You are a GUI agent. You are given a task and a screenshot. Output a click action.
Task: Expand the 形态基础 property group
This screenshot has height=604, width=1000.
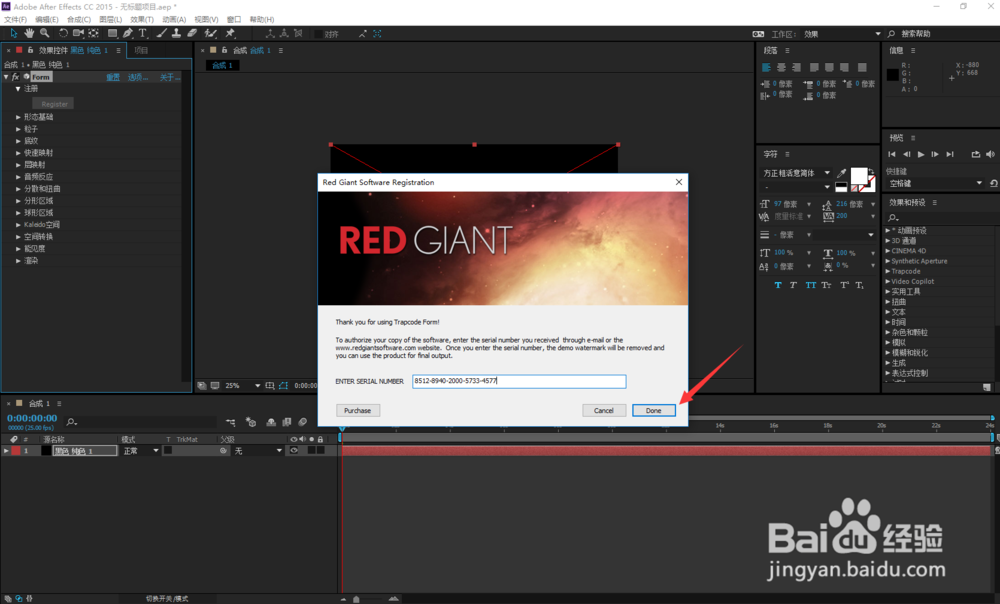click(x=18, y=117)
